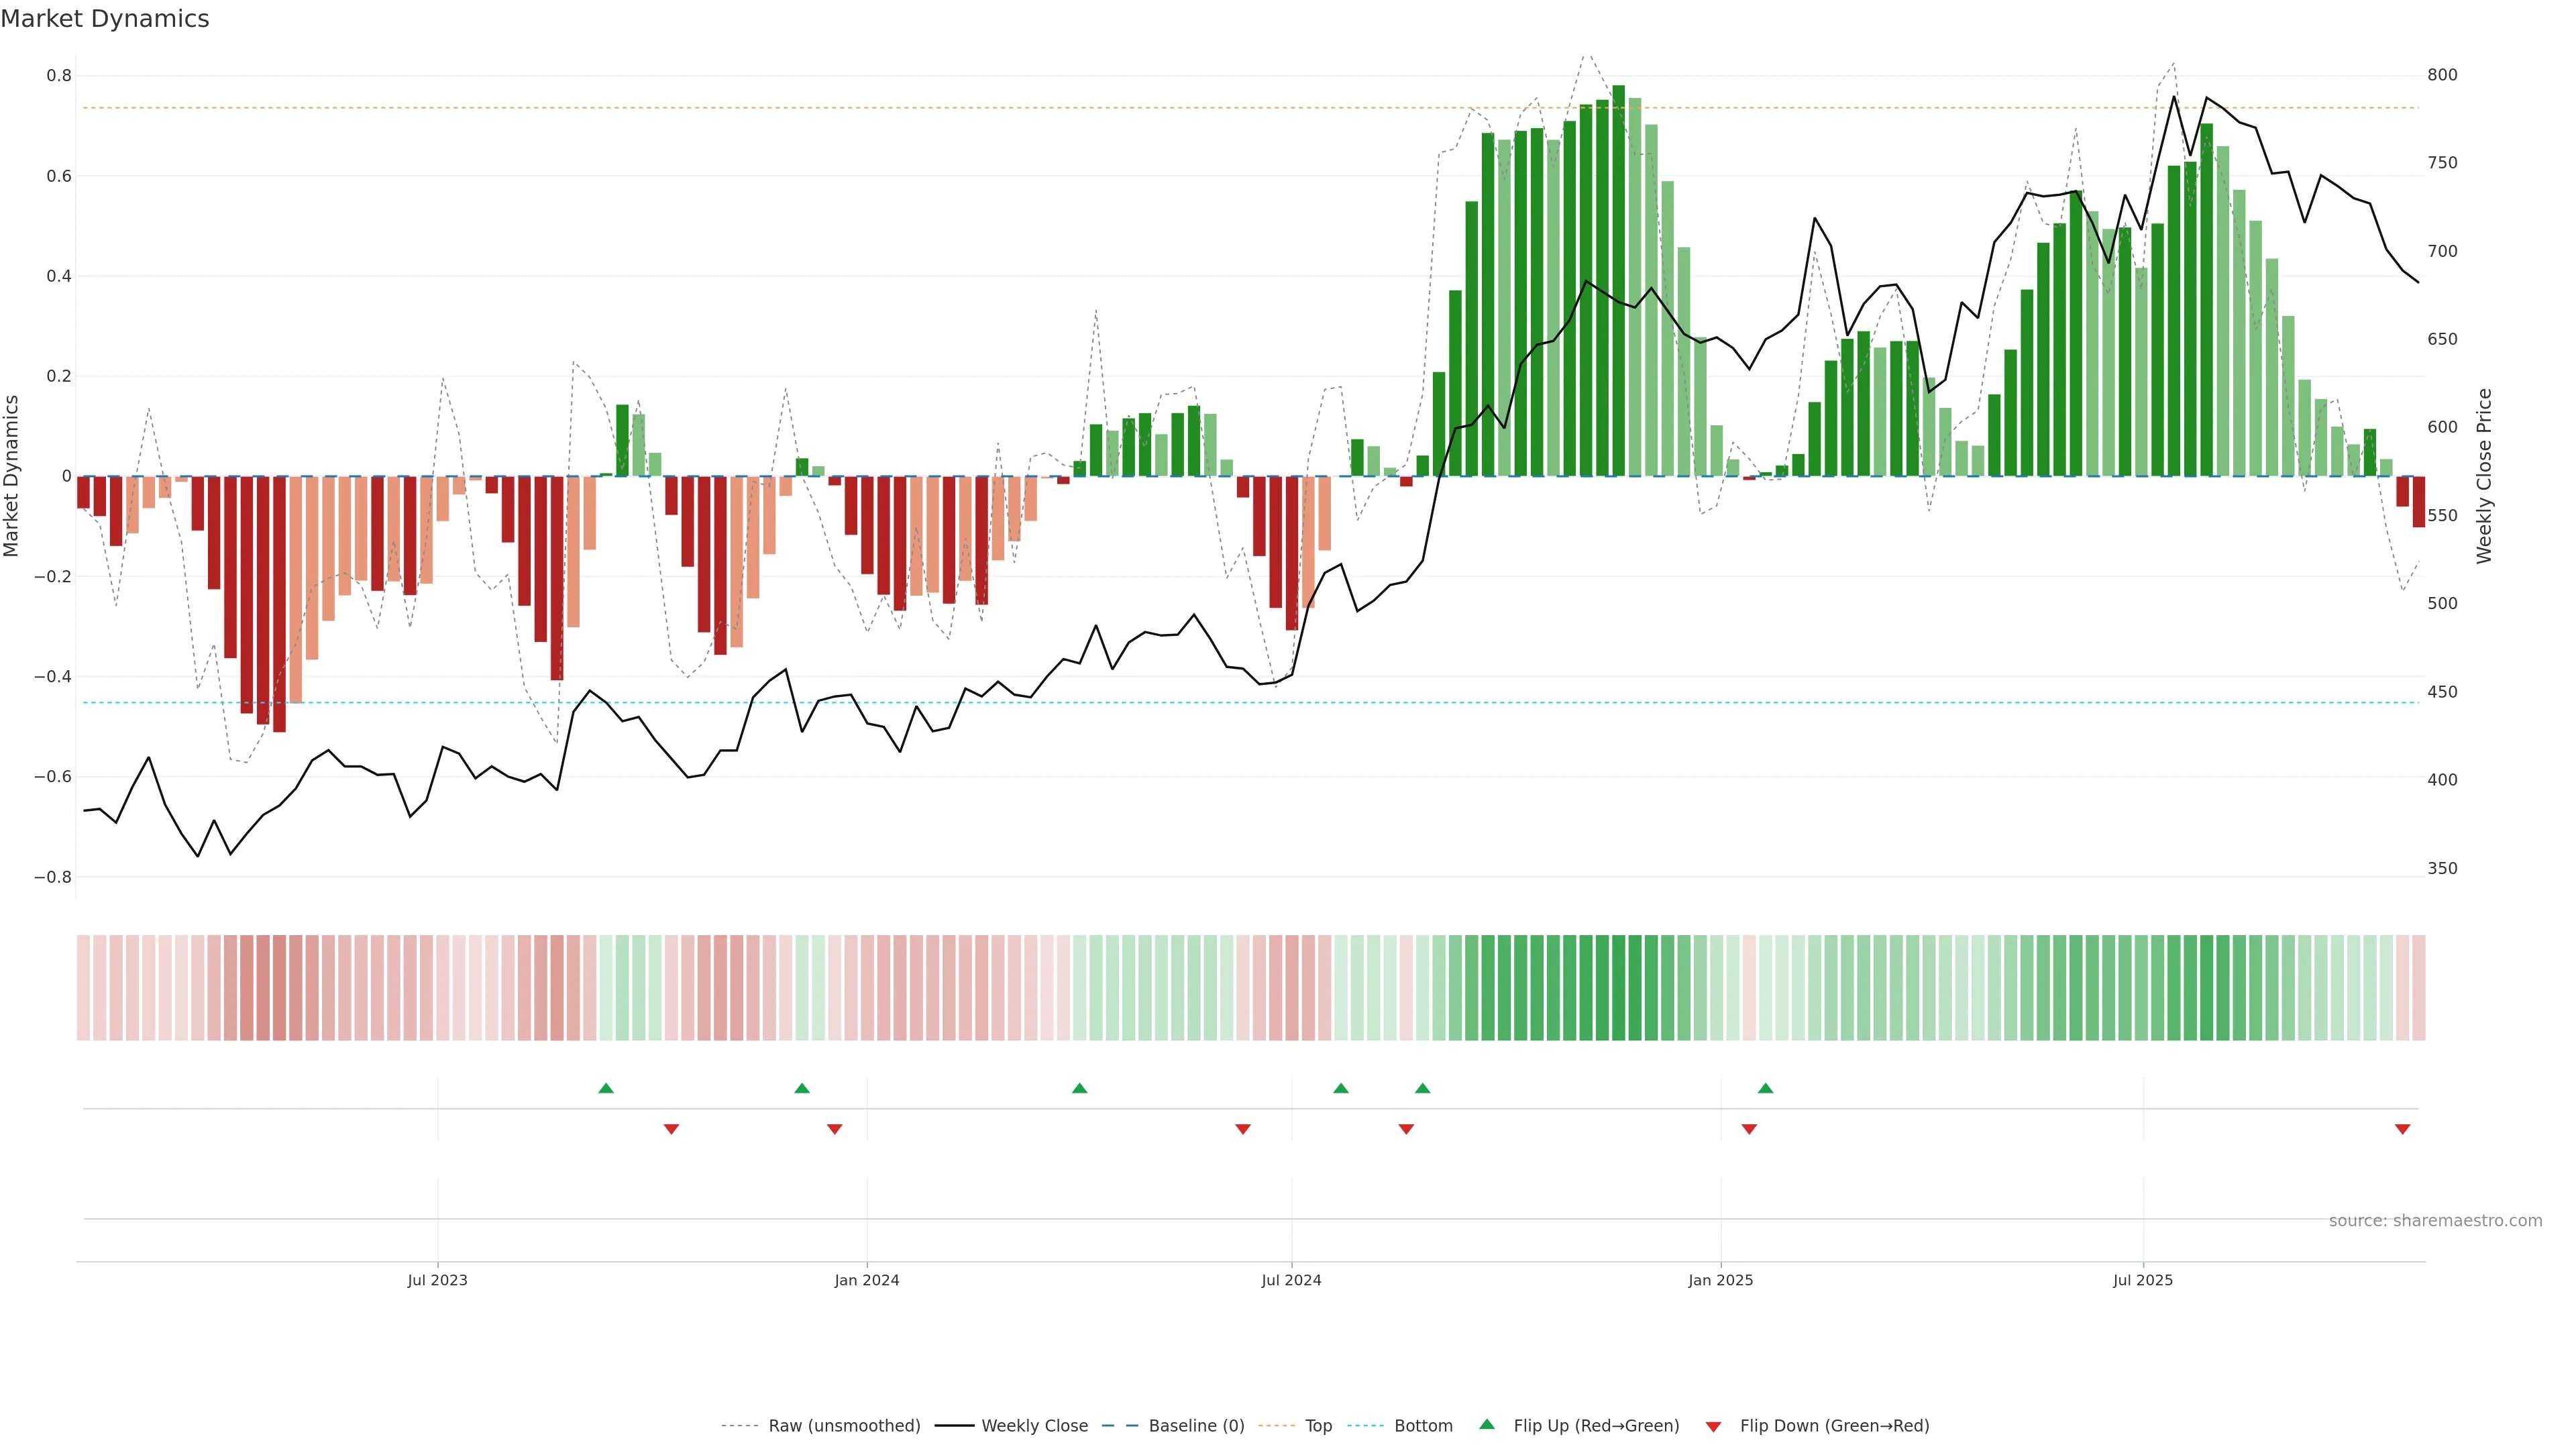Toggle the Top legend entry
The image size is (2576, 1449).
point(1318,1426)
